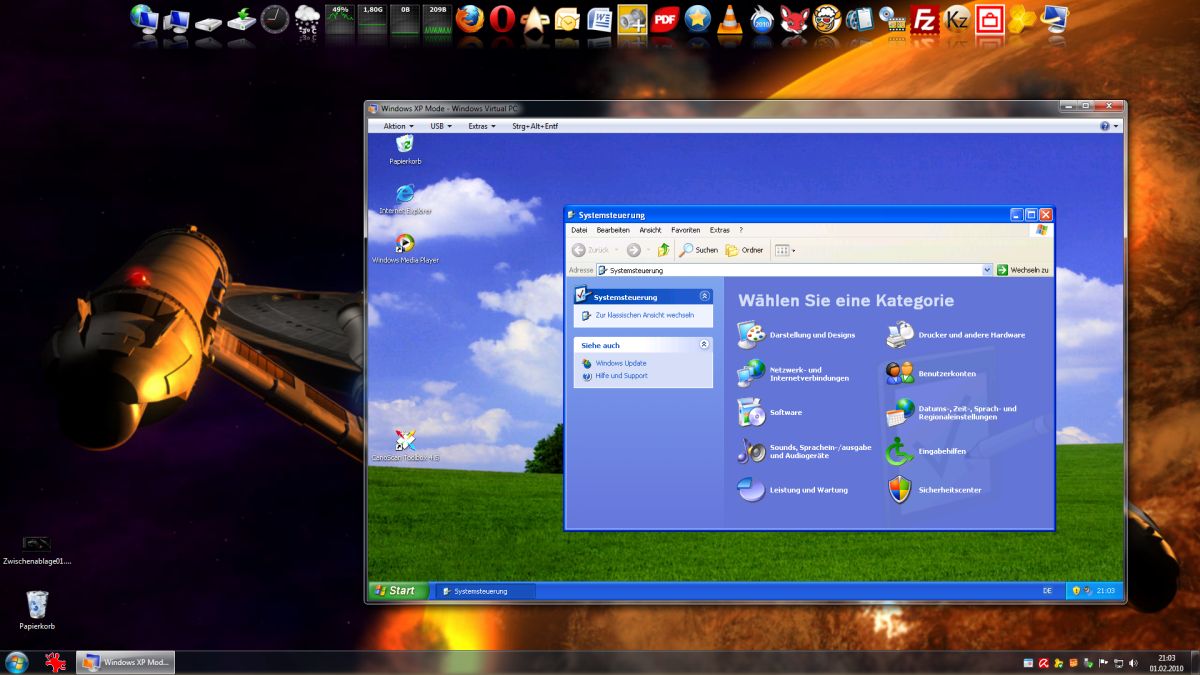Viewport: 1200px width, 675px height.
Task: Open the Software category
Action: click(x=770, y=412)
